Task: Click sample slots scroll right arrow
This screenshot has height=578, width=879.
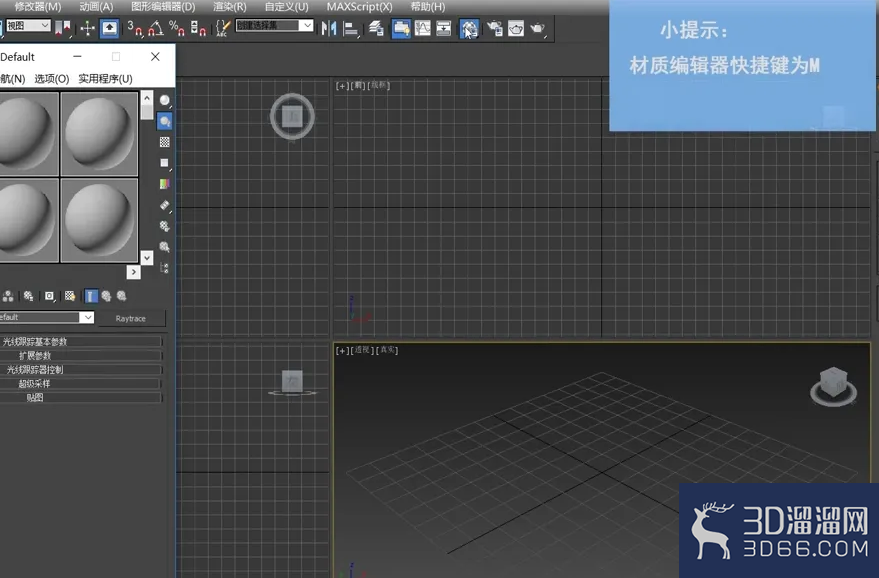Action: [133, 272]
